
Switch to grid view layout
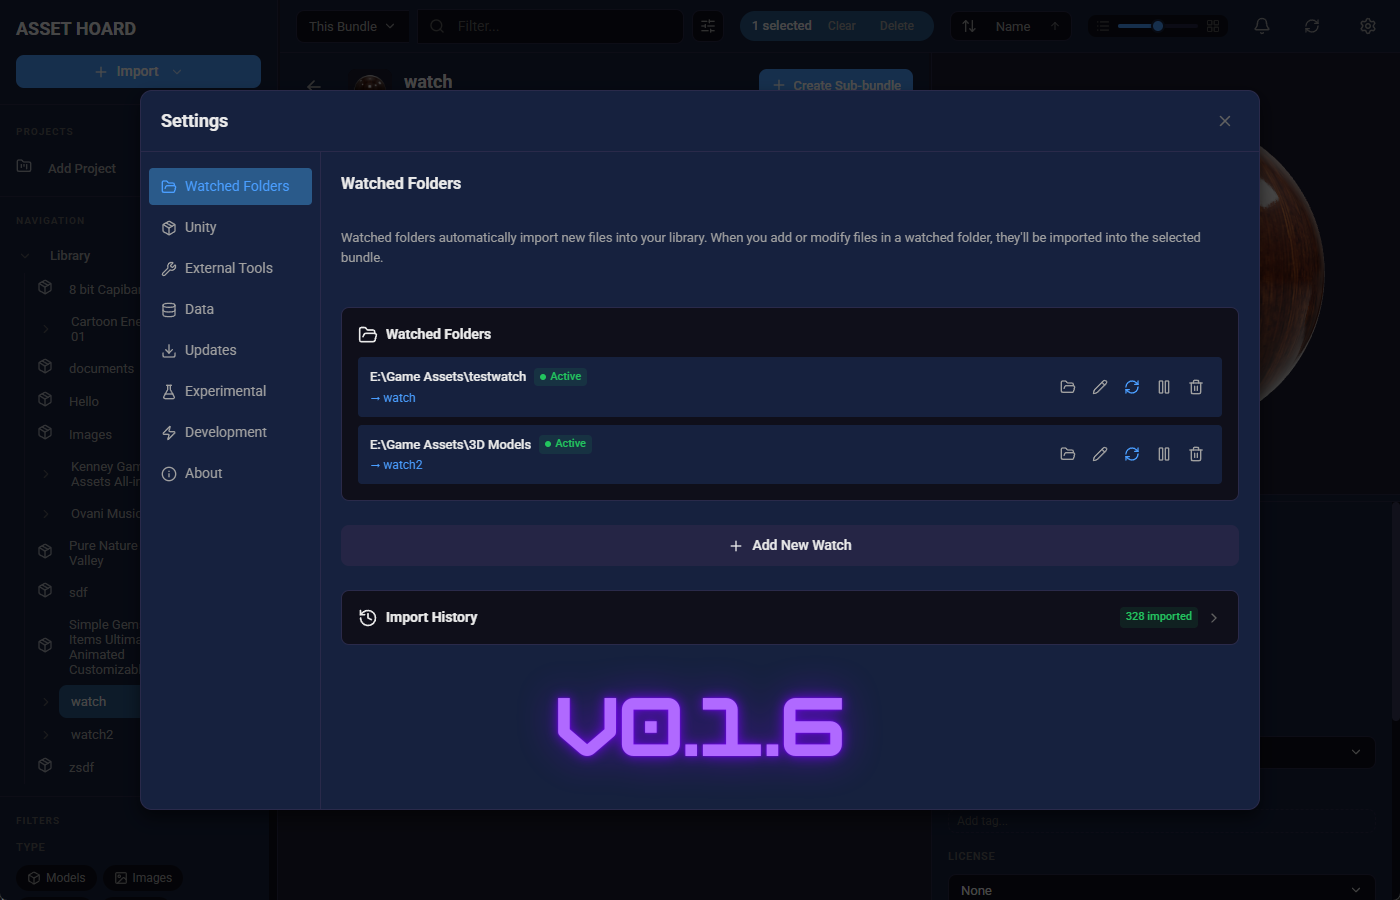tap(1213, 26)
